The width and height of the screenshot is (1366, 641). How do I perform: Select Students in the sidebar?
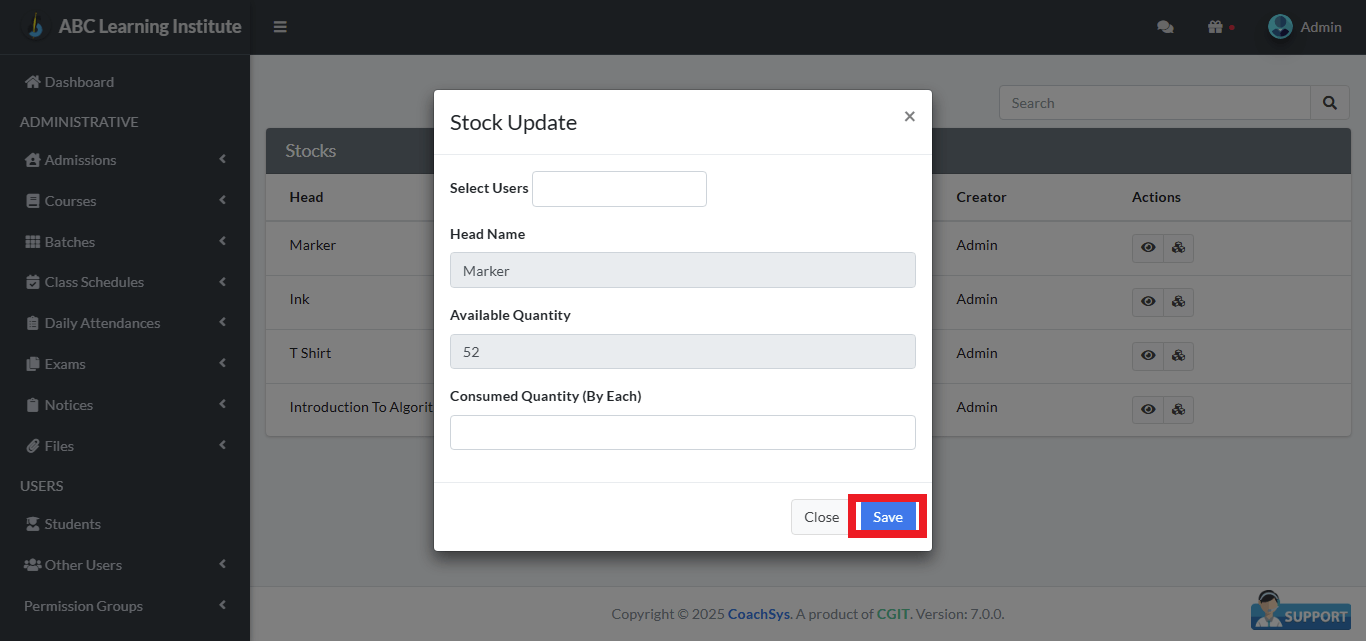pyautogui.click(x=73, y=523)
